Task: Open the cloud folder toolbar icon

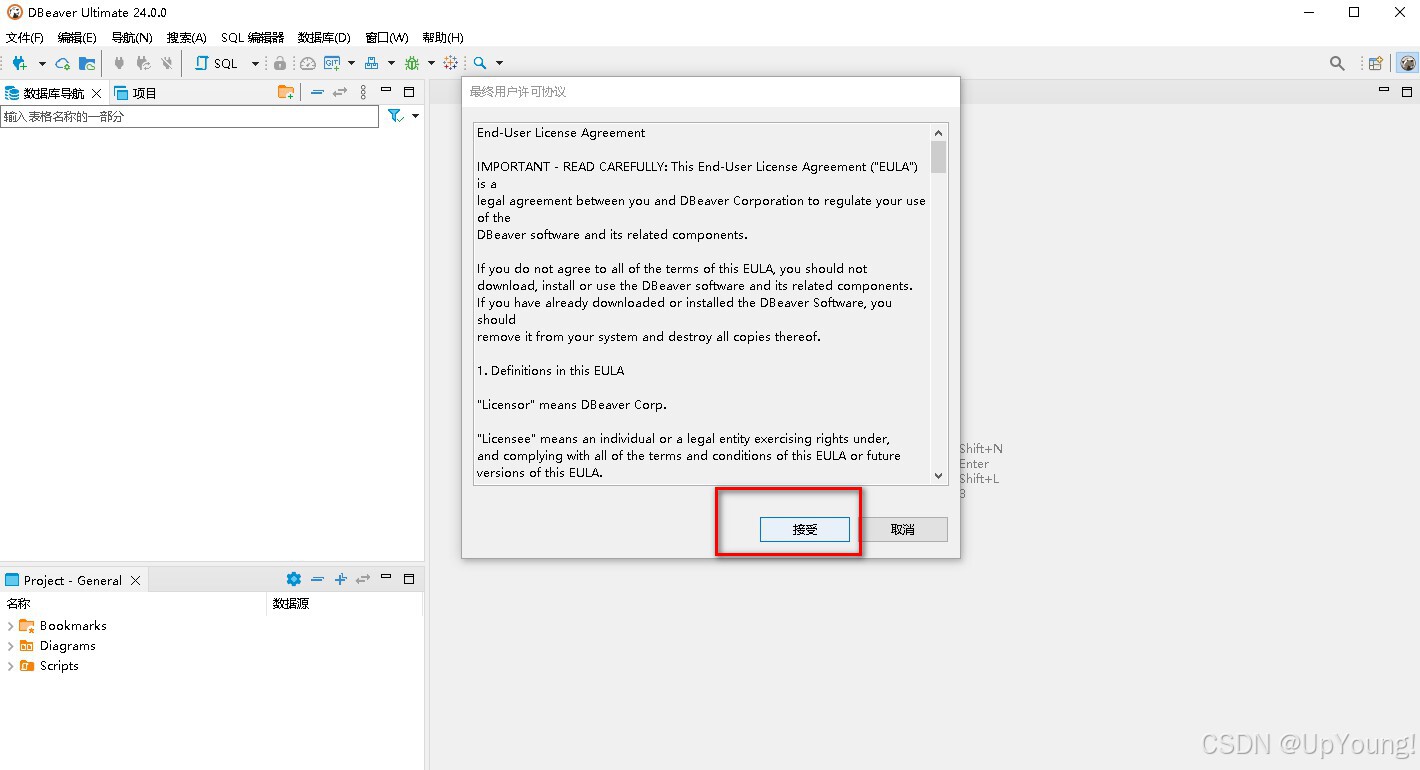Action: click(88, 63)
